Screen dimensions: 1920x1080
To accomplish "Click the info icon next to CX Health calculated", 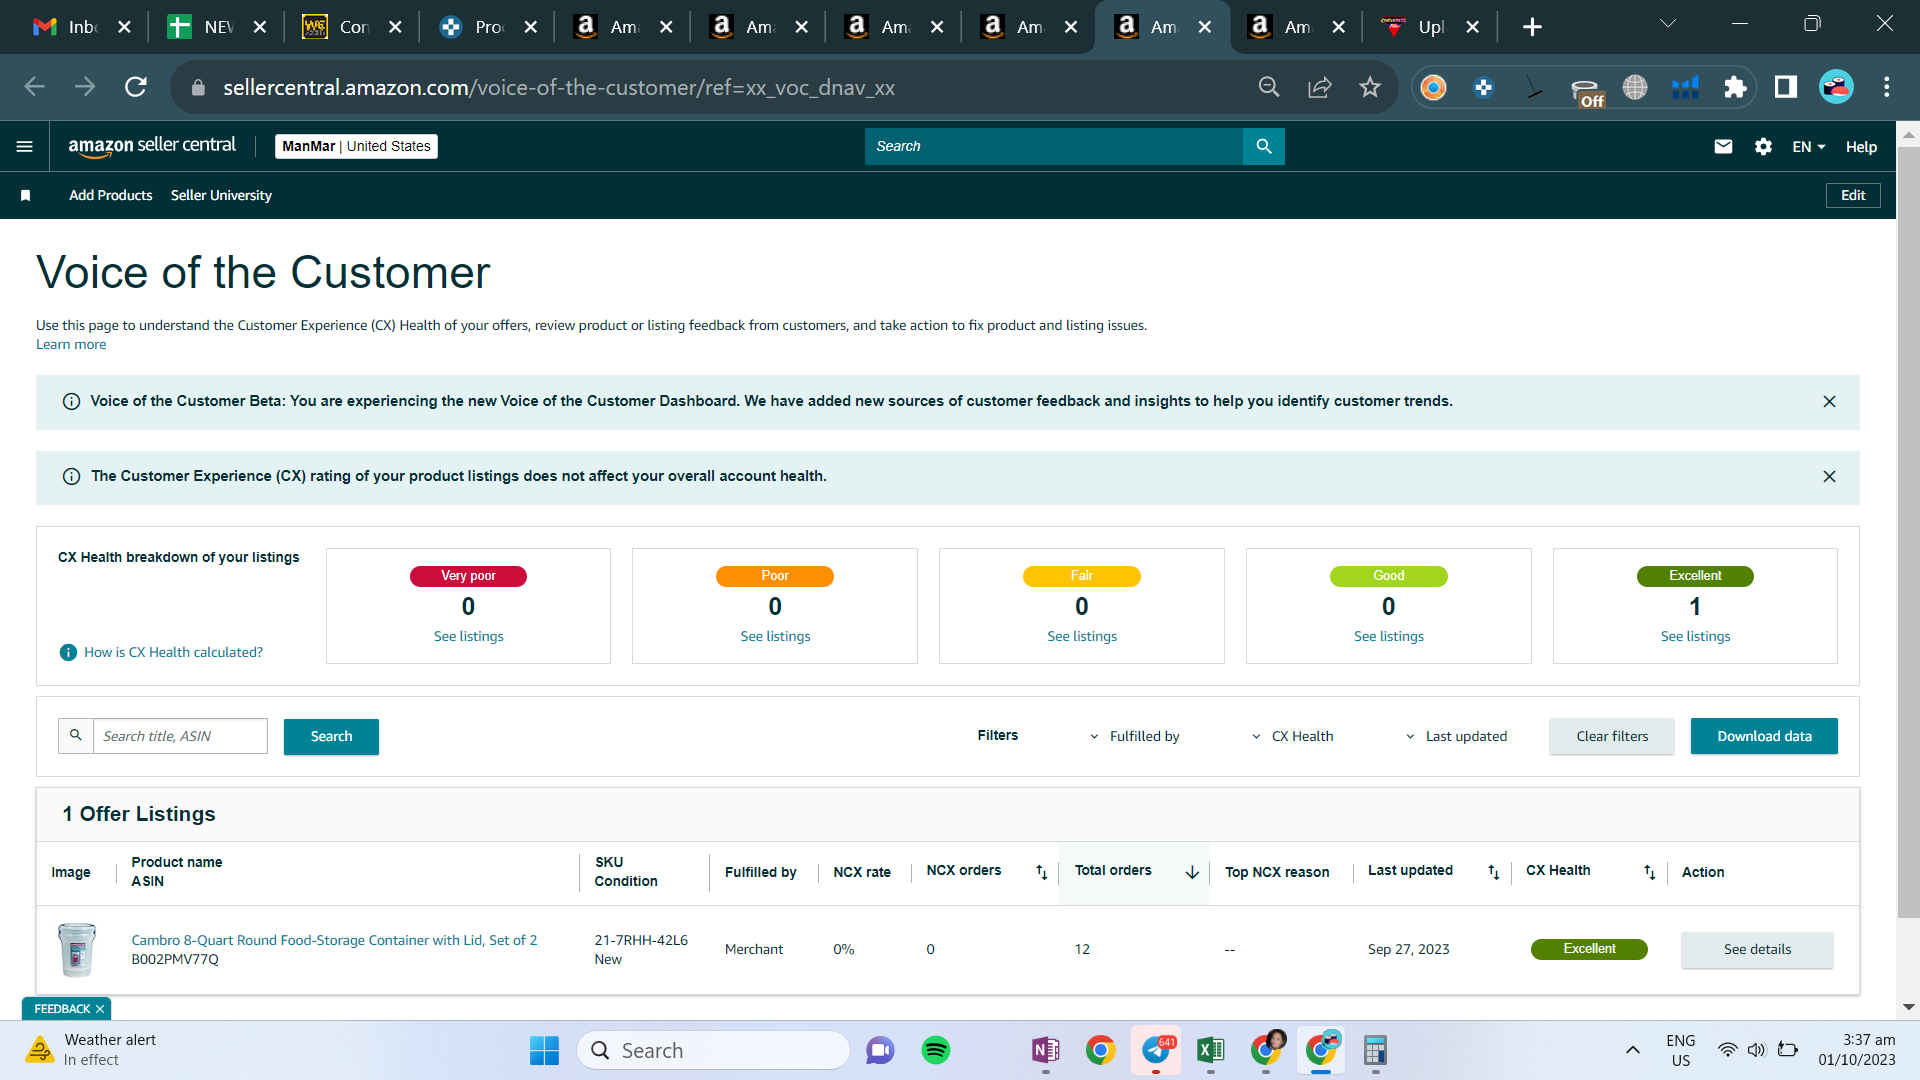I will pos(68,653).
